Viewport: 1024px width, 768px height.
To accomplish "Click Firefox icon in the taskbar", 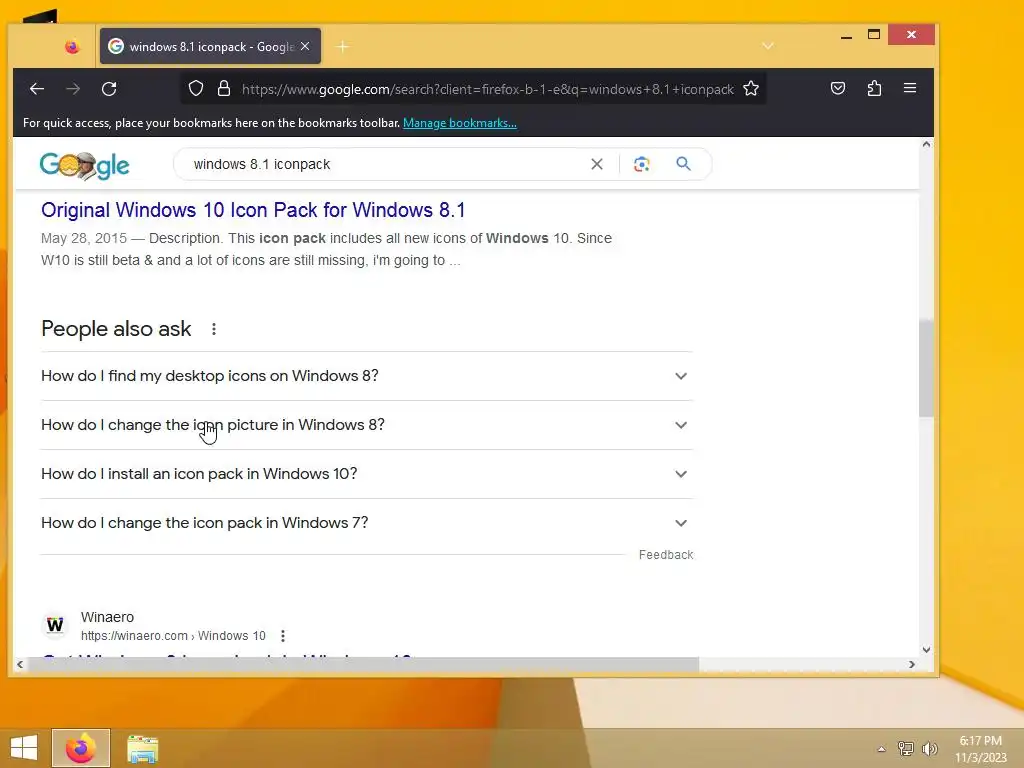I will (x=81, y=748).
